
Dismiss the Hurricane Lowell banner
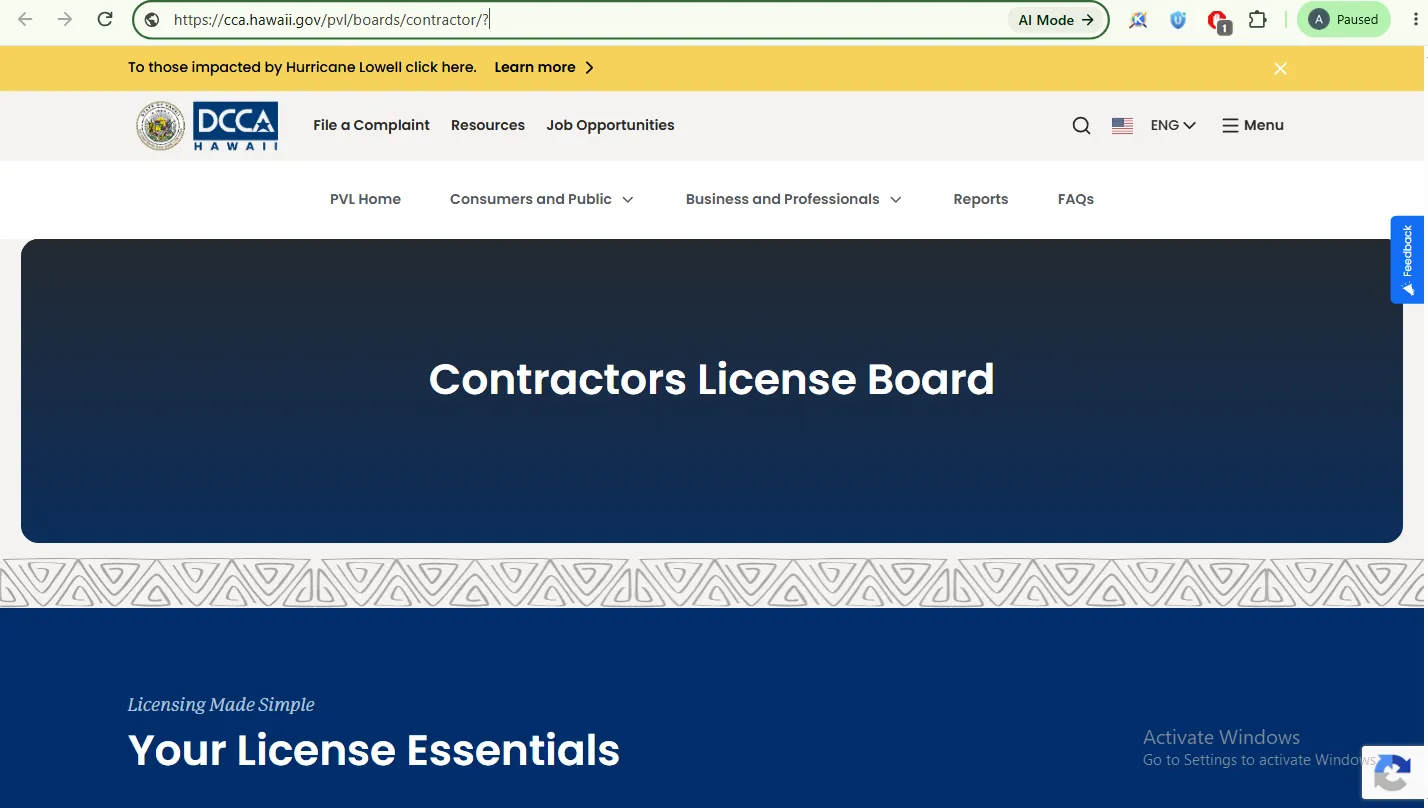1280,68
